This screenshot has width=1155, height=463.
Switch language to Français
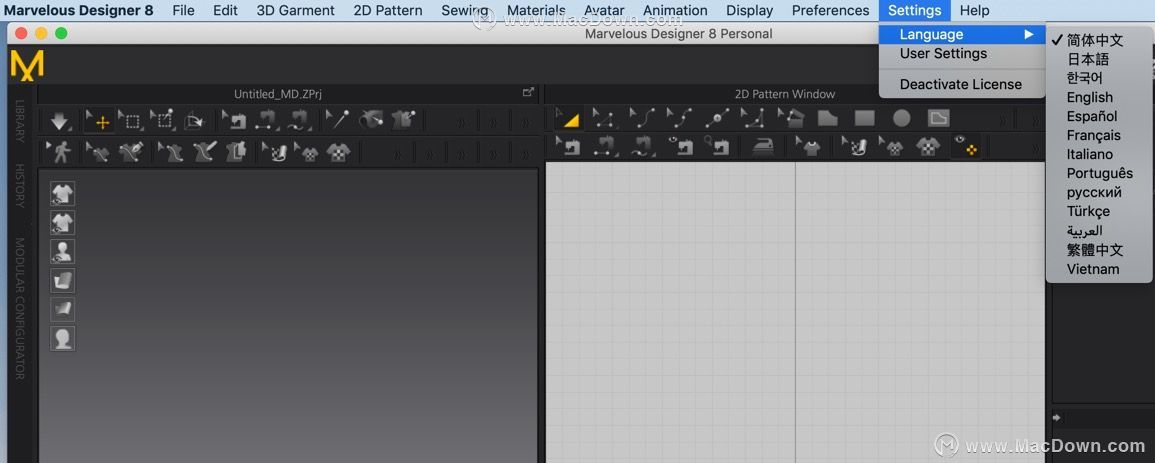(1093, 135)
